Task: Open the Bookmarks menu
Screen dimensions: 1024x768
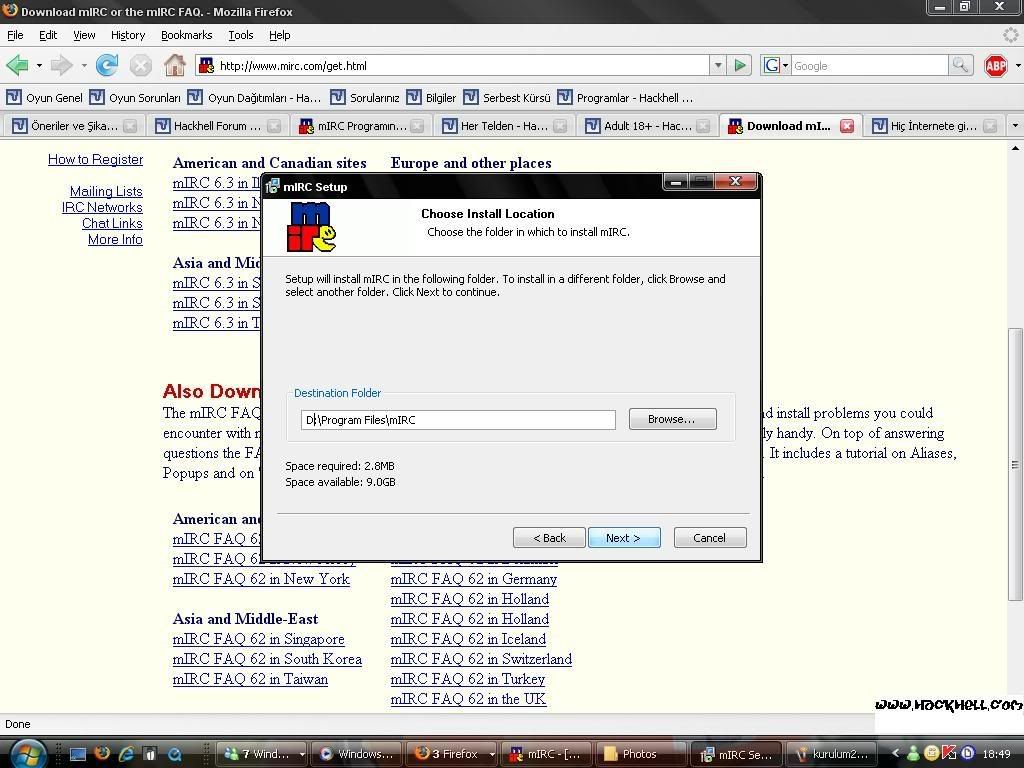Action: pyautogui.click(x=186, y=35)
